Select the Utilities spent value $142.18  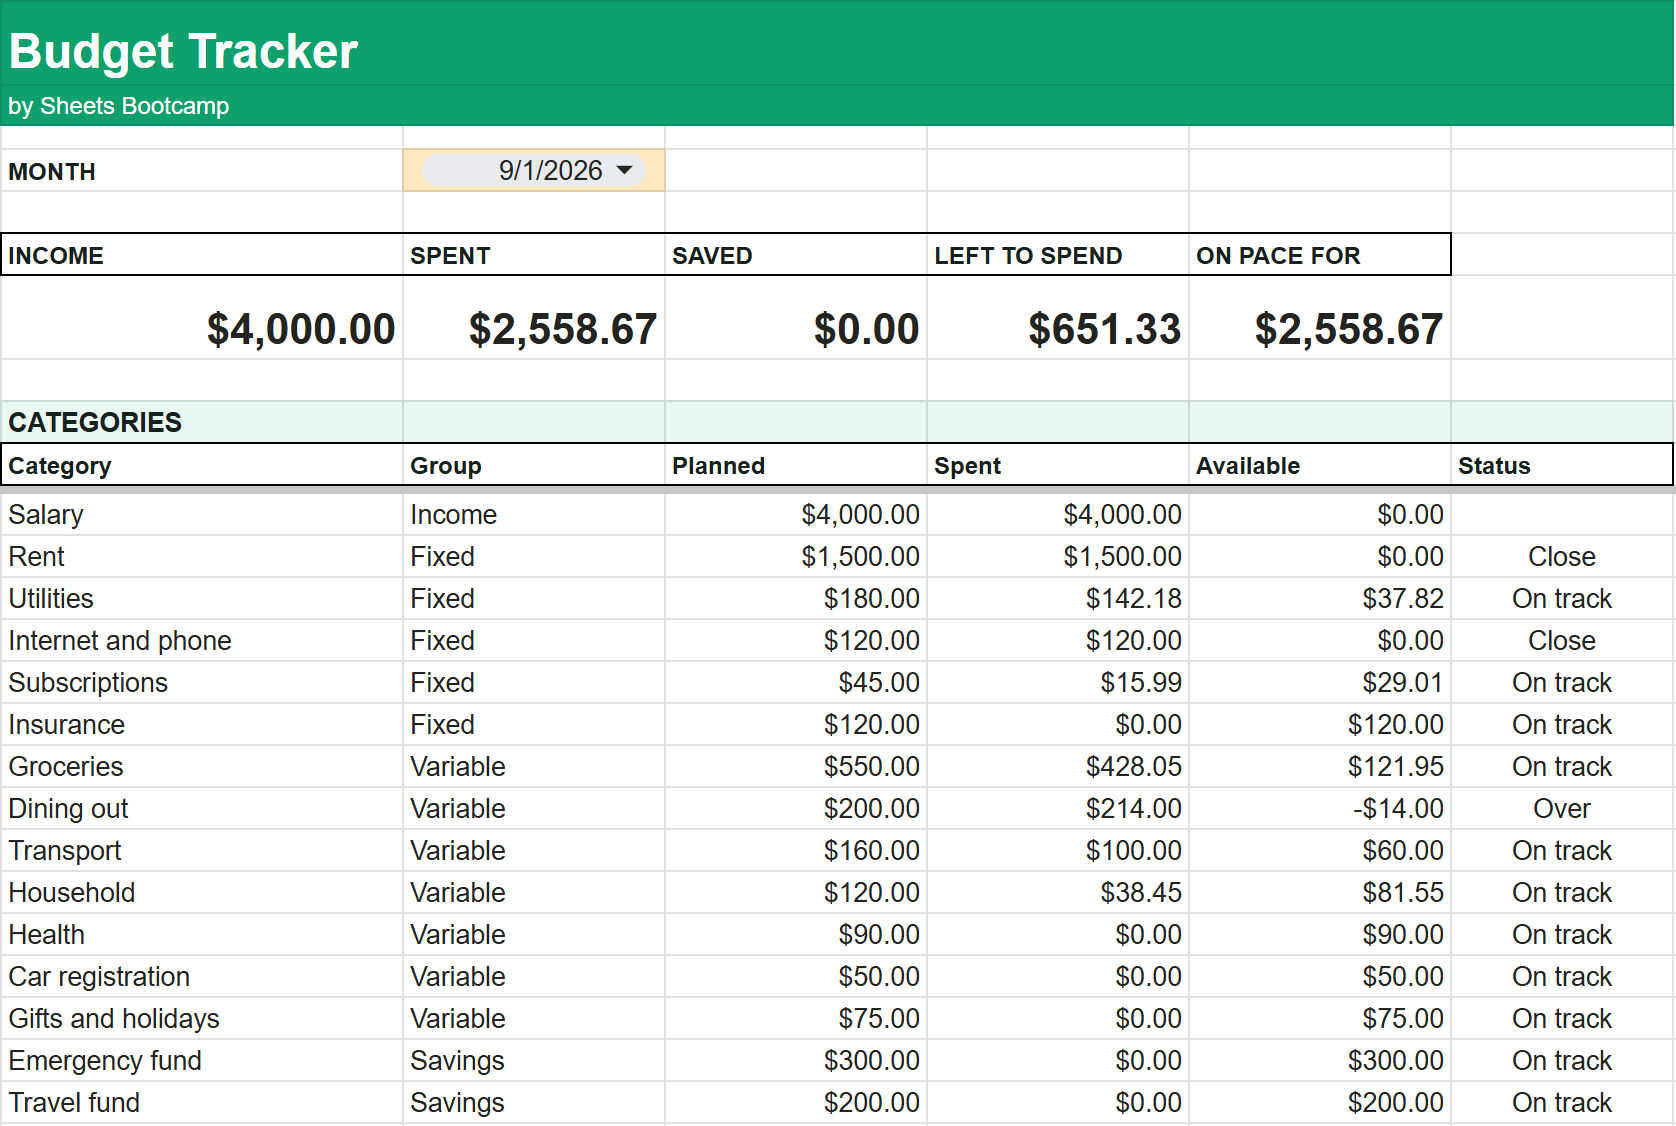[1058, 598]
